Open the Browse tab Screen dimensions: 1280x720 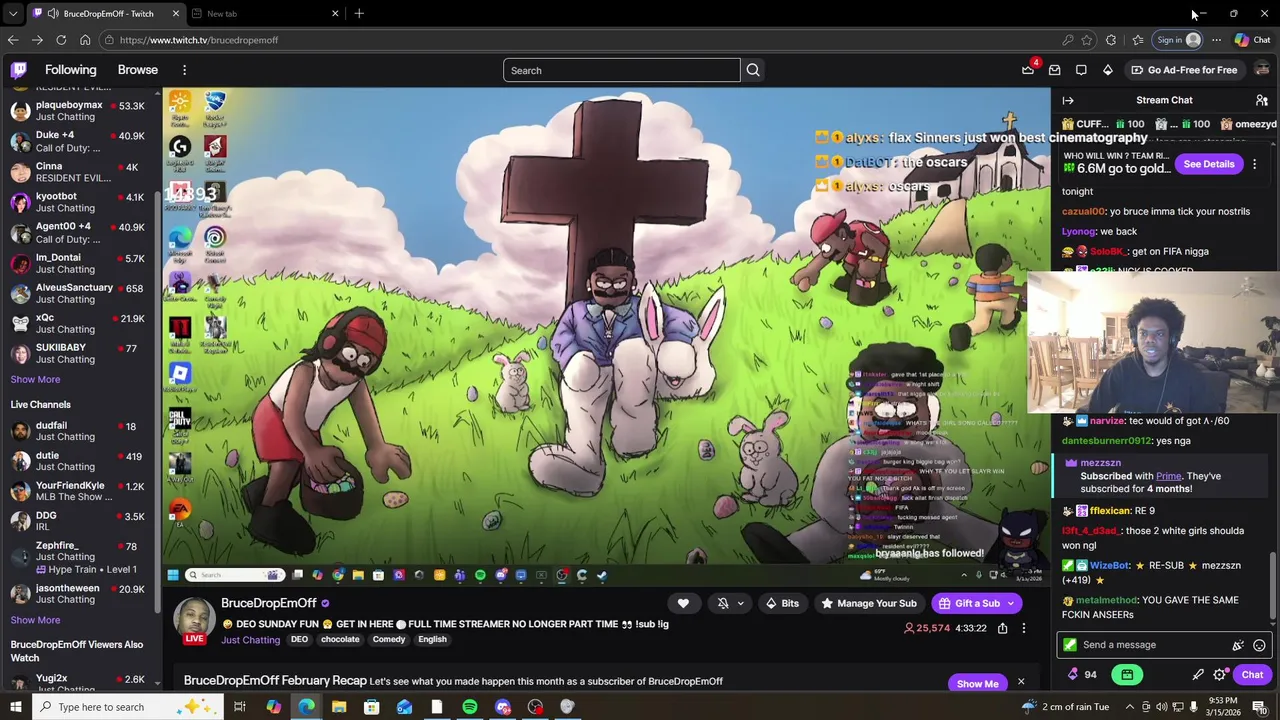[138, 70]
